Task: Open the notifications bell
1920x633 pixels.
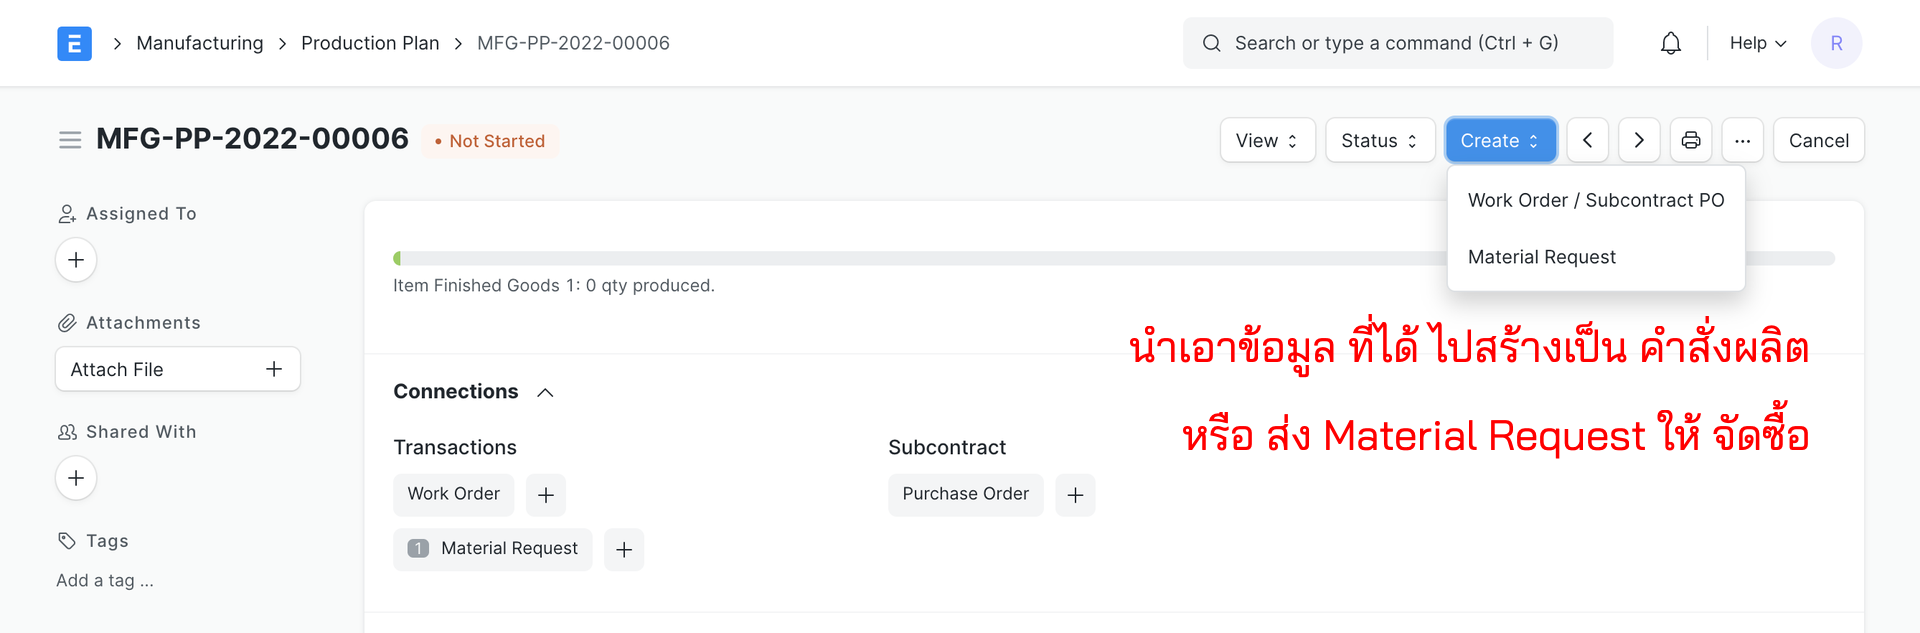Action: coord(1670,43)
